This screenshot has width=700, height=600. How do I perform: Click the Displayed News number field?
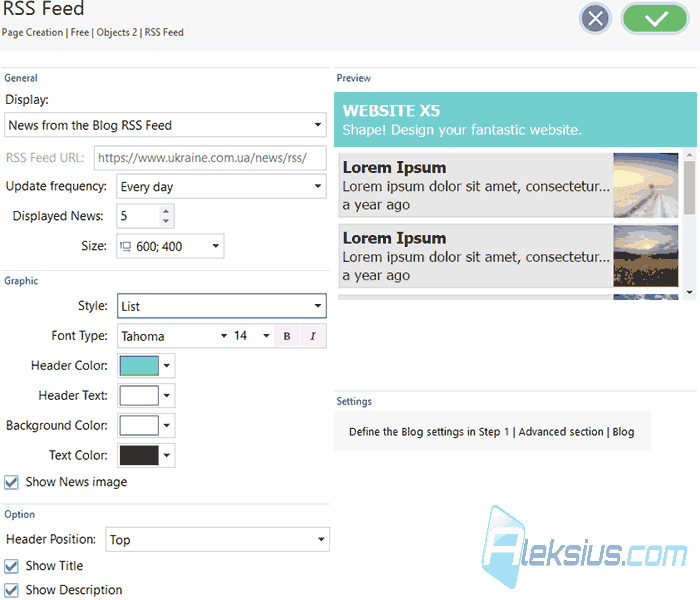pos(138,216)
